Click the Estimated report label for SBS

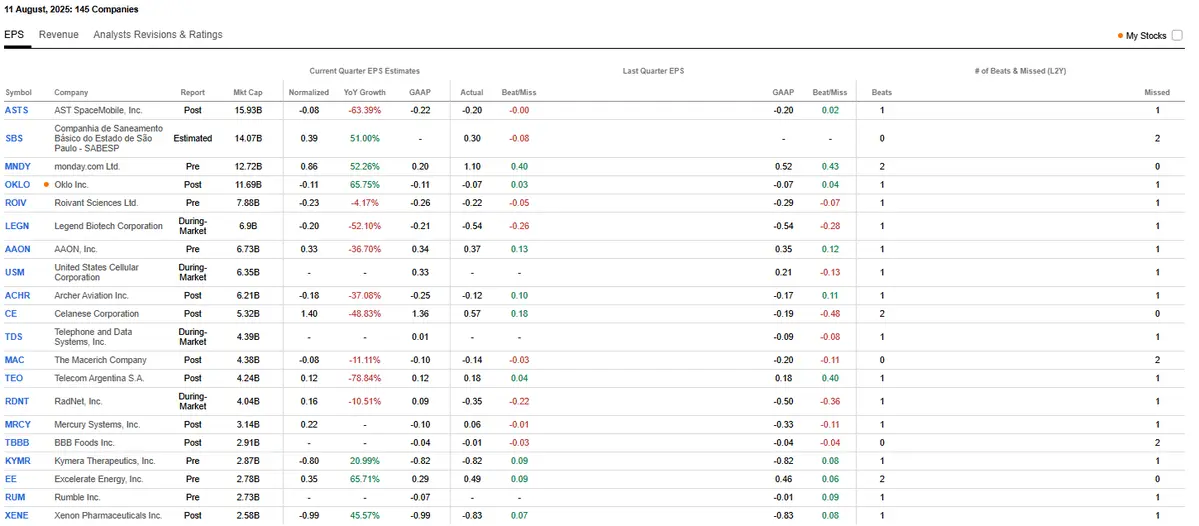point(193,138)
